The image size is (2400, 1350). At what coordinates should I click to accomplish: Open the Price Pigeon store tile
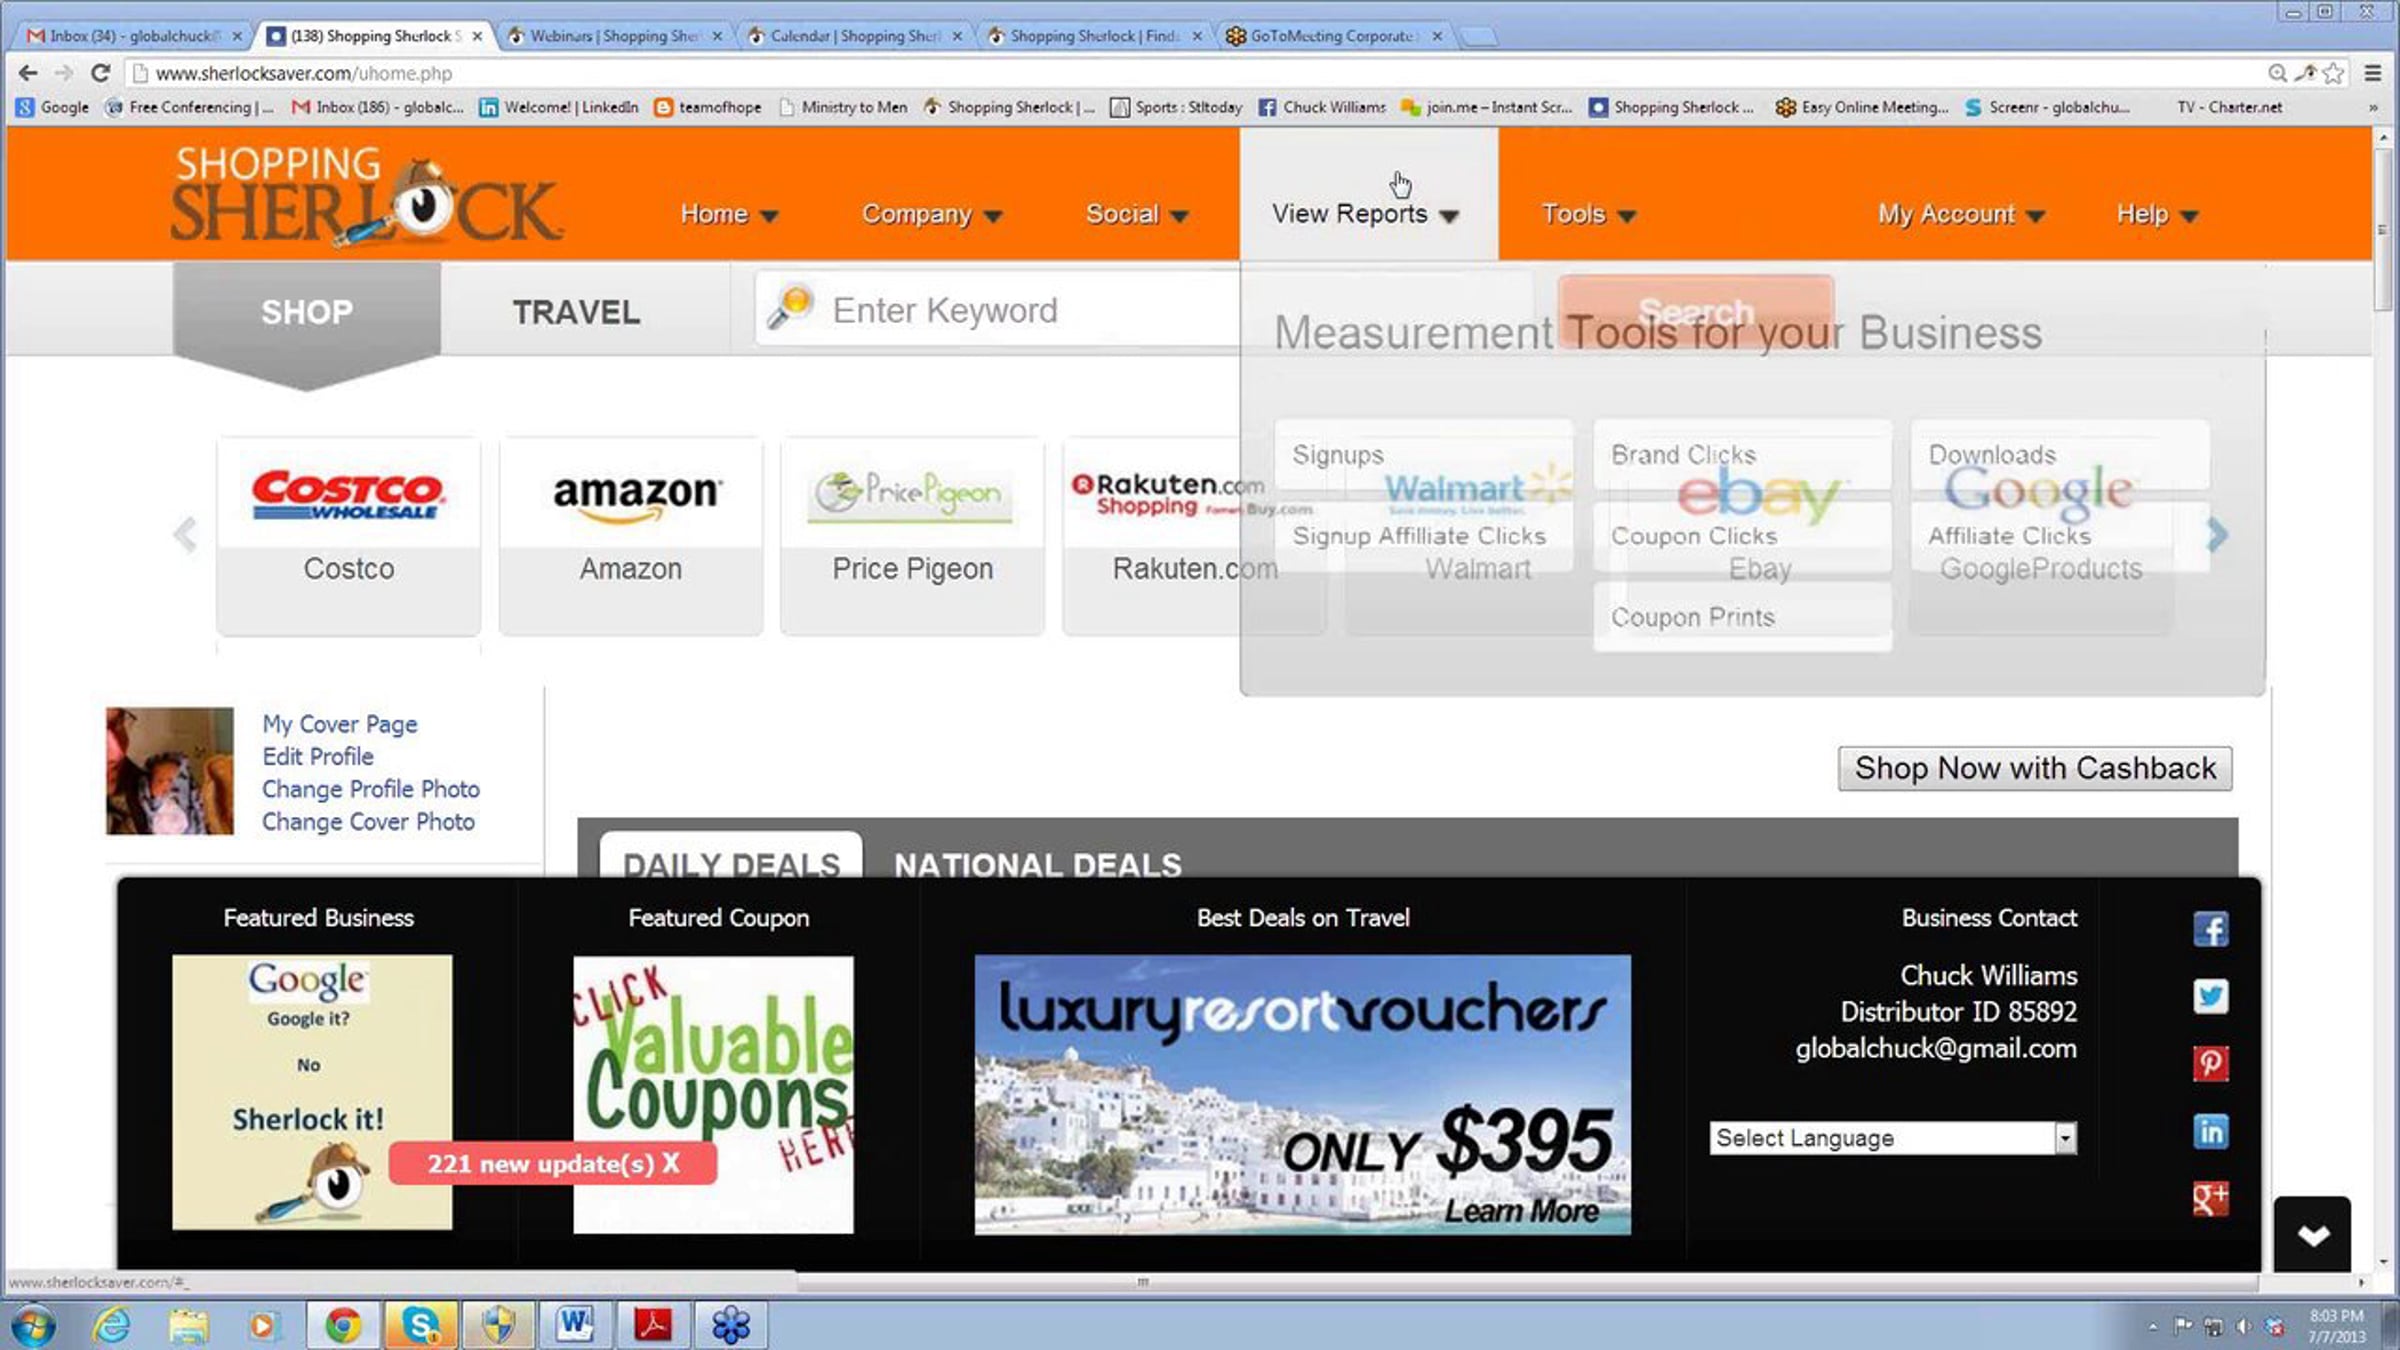tap(912, 536)
